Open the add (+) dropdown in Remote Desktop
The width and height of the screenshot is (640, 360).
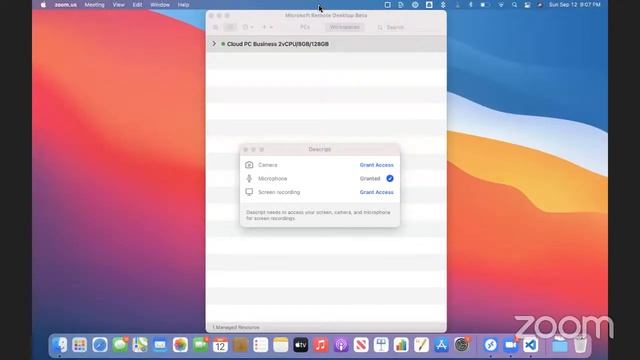(x=267, y=27)
